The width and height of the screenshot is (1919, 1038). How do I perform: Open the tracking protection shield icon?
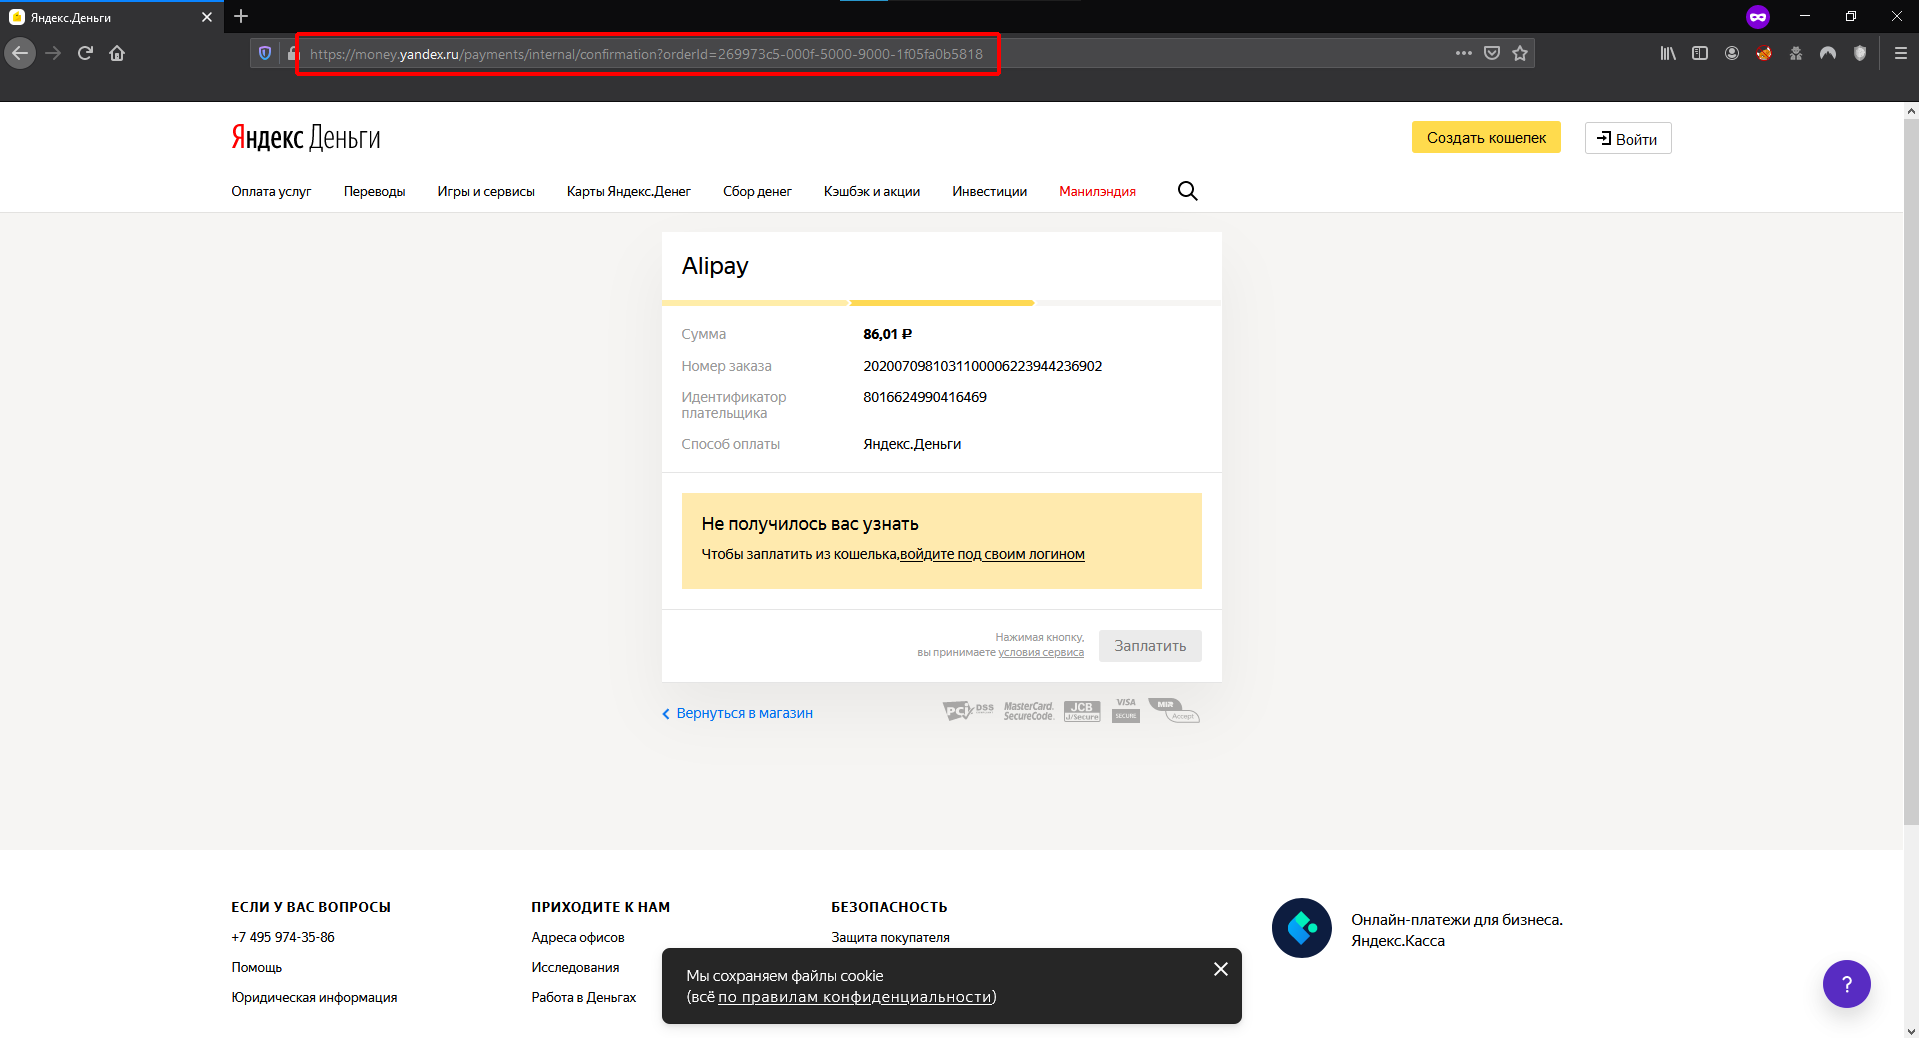265,53
